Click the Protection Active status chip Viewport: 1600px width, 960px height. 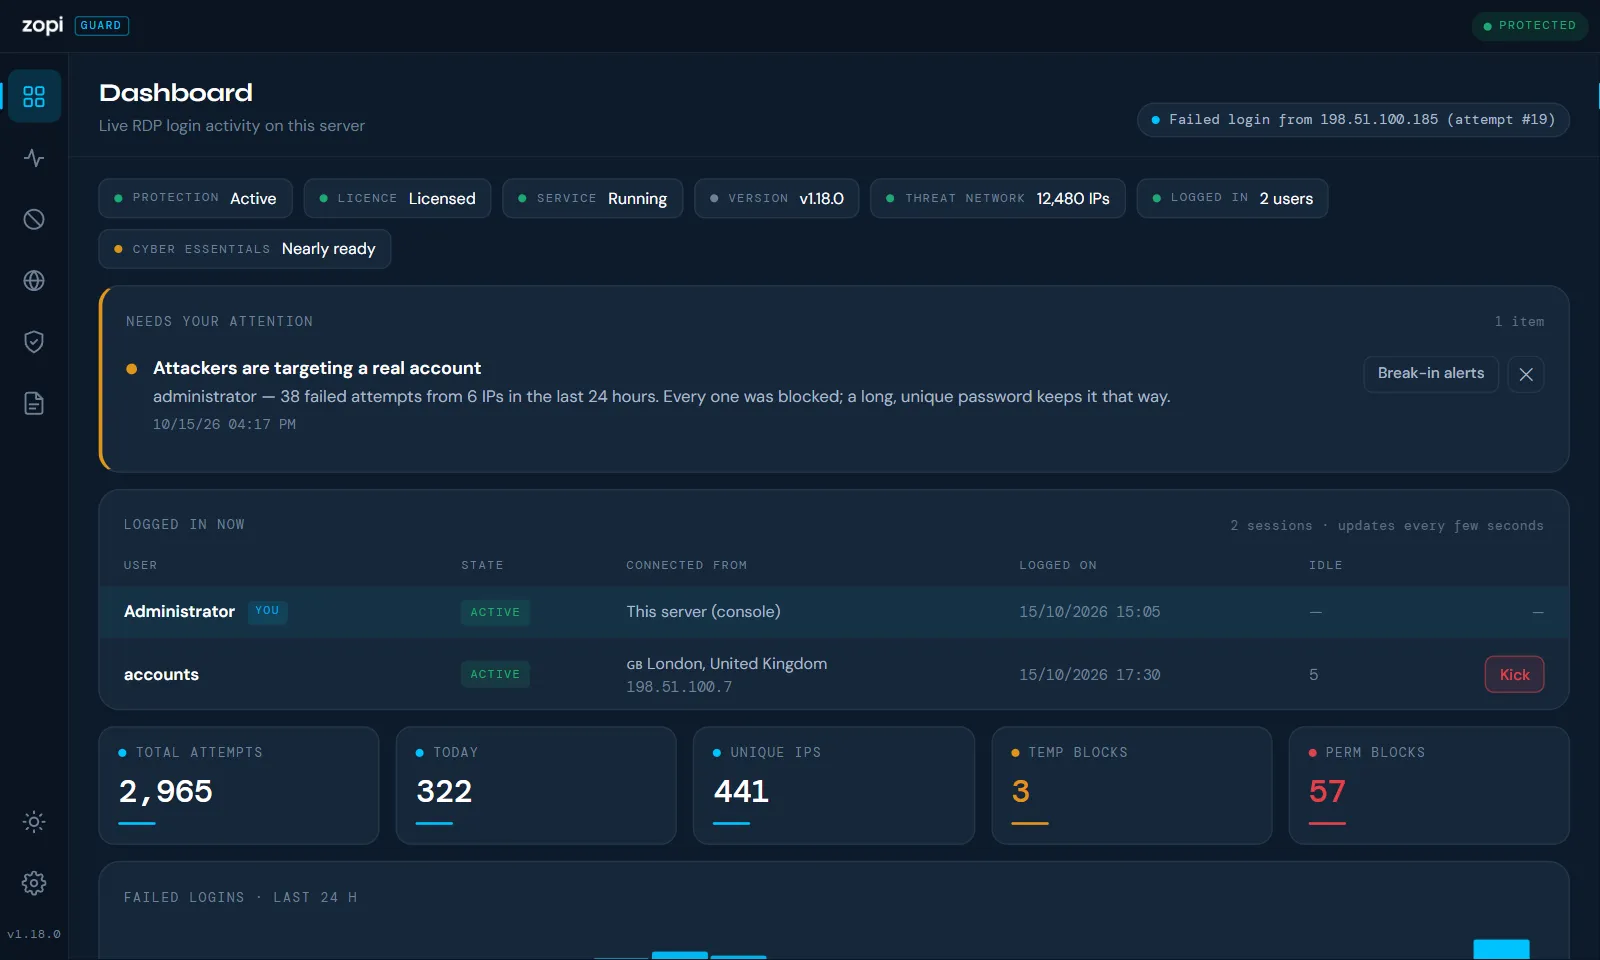click(x=195, y=198)
